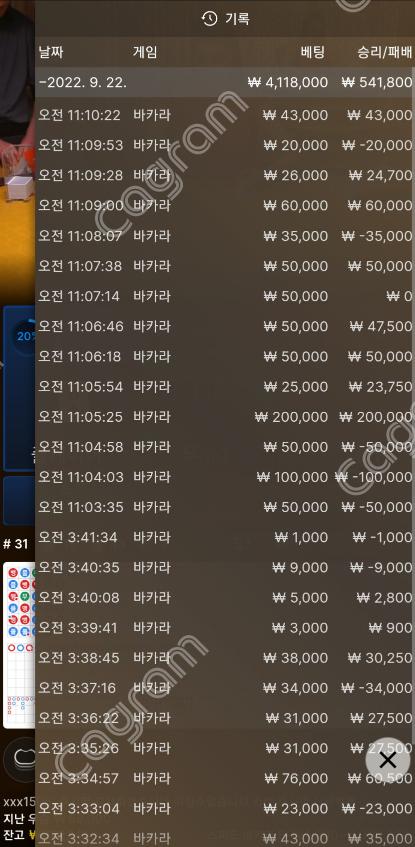Select the 오전 3:34:57 ₩76,000 bet row

[225, 778]
